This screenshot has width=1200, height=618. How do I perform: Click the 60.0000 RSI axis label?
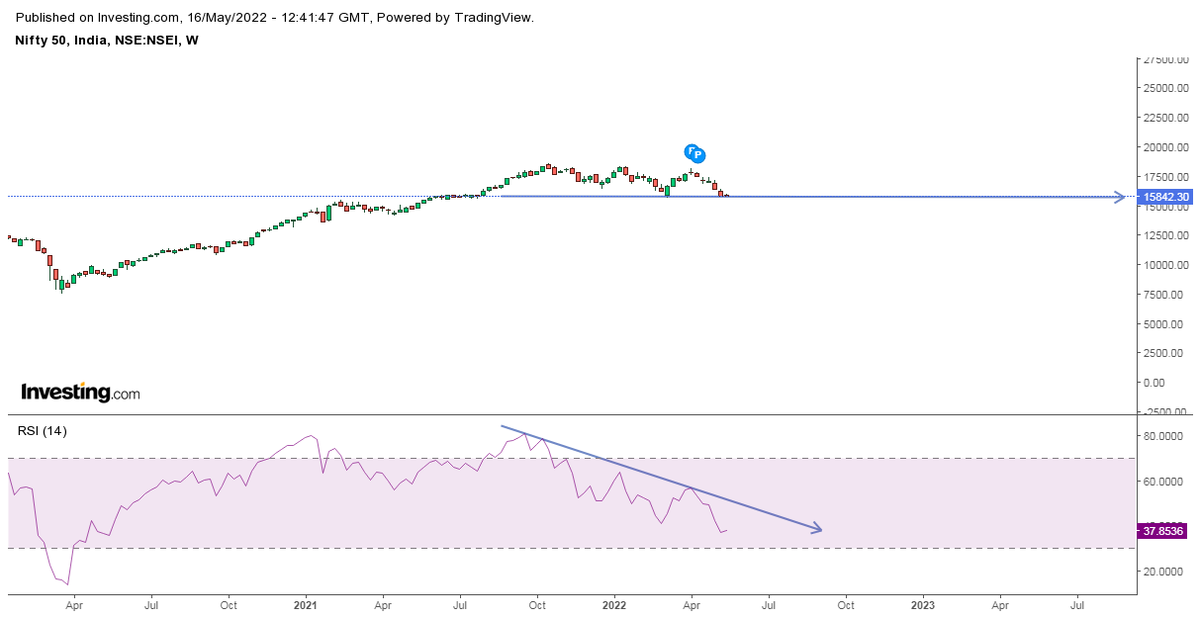(x=1165, y=481)
